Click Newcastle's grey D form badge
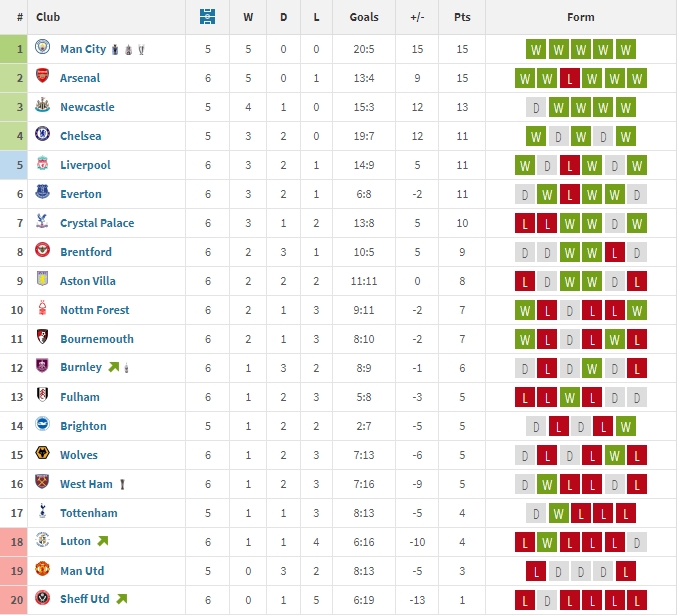This screenshot has height=615, width=677. point(536,107)
